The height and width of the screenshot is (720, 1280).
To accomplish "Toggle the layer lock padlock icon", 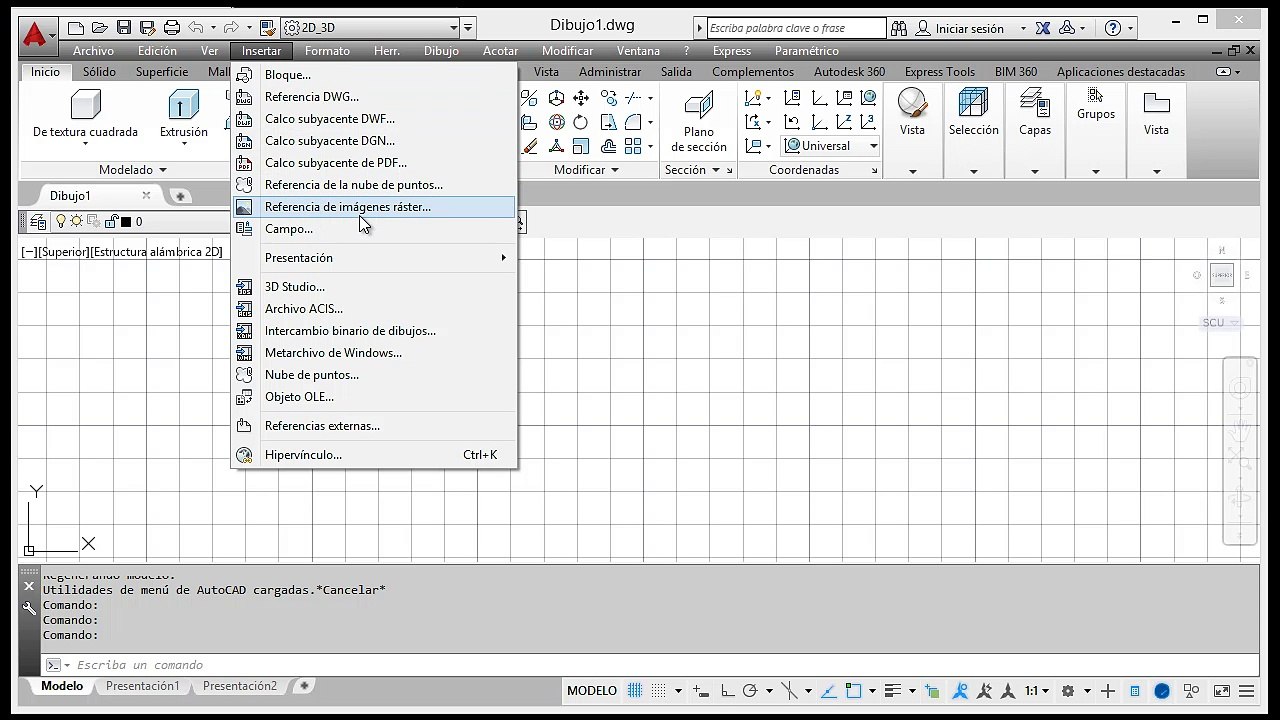I will 111,222.
